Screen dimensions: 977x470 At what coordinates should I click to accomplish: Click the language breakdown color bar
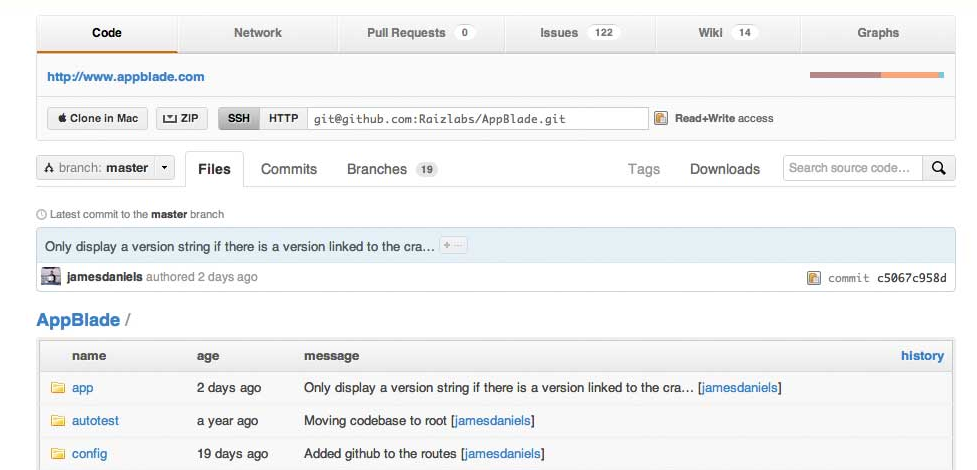(877, 75)
